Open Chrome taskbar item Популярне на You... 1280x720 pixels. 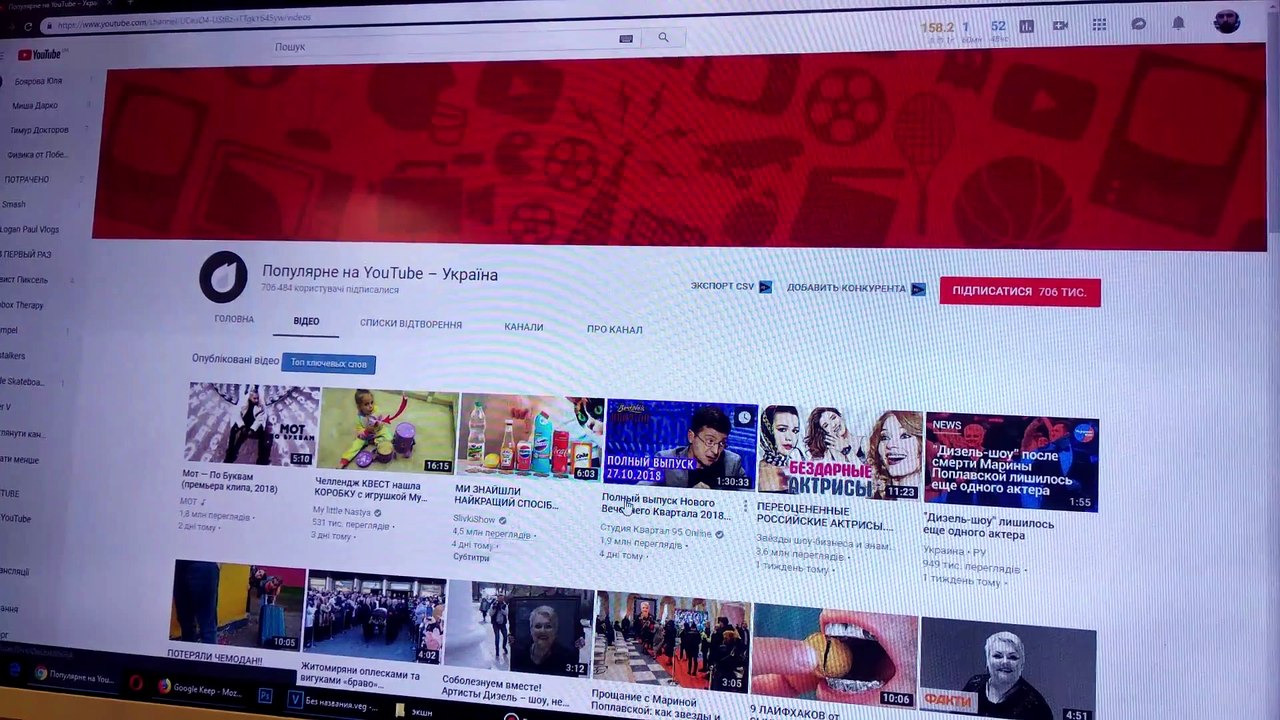tap(73, 677)
